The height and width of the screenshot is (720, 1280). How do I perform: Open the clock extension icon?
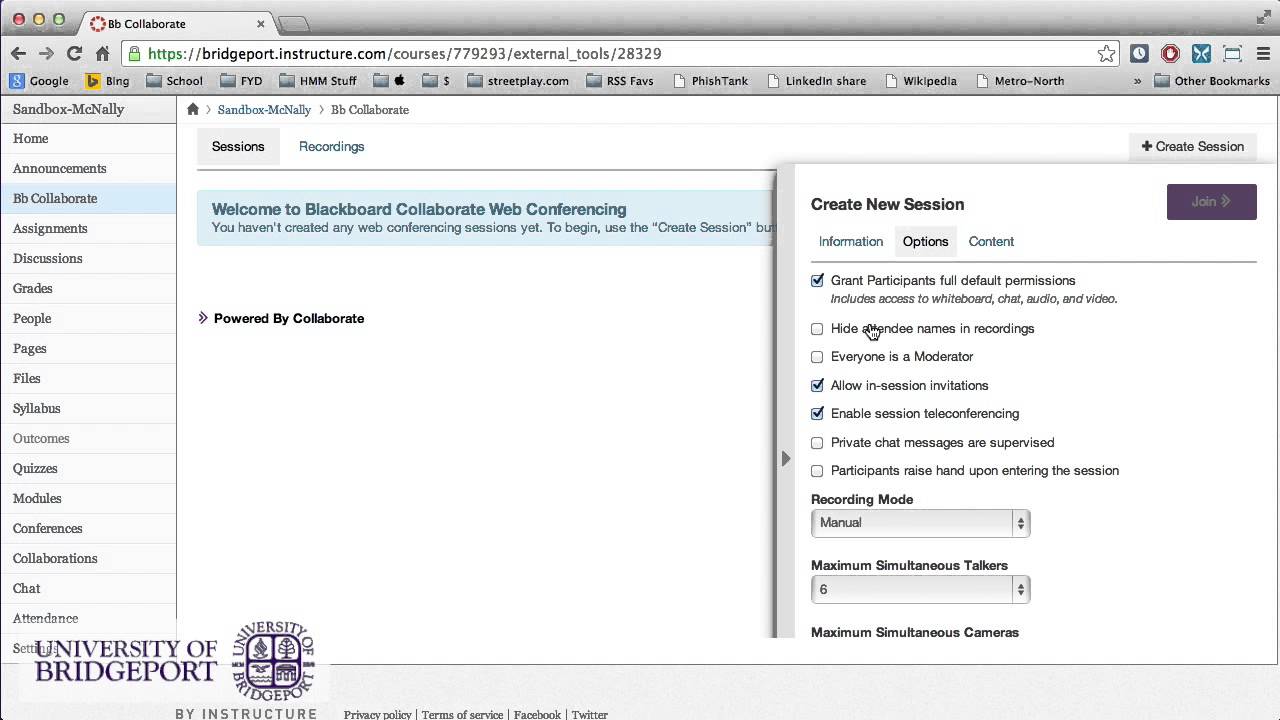pyautogui.click(x=1139, y=54)
